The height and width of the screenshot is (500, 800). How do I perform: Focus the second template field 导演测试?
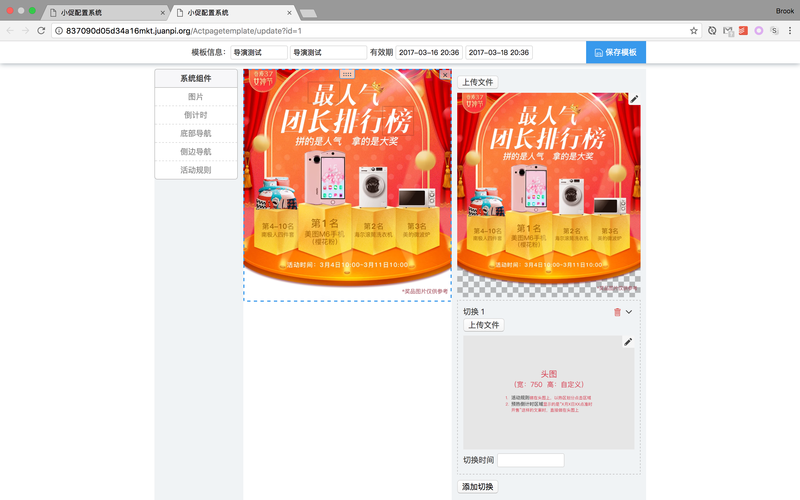pyautogui.click(x=329, y=53)
